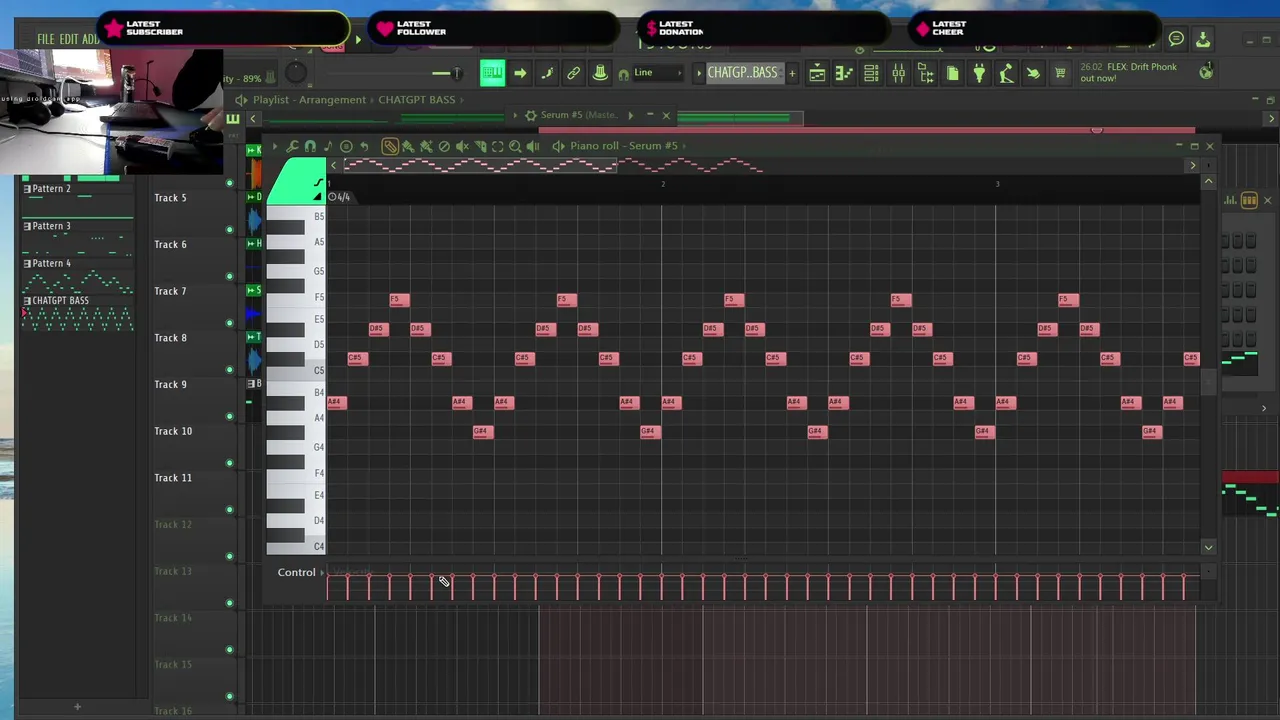1280x720 pixels.
Task: Open the plugin picker plug icon
Action: (979, 73)
